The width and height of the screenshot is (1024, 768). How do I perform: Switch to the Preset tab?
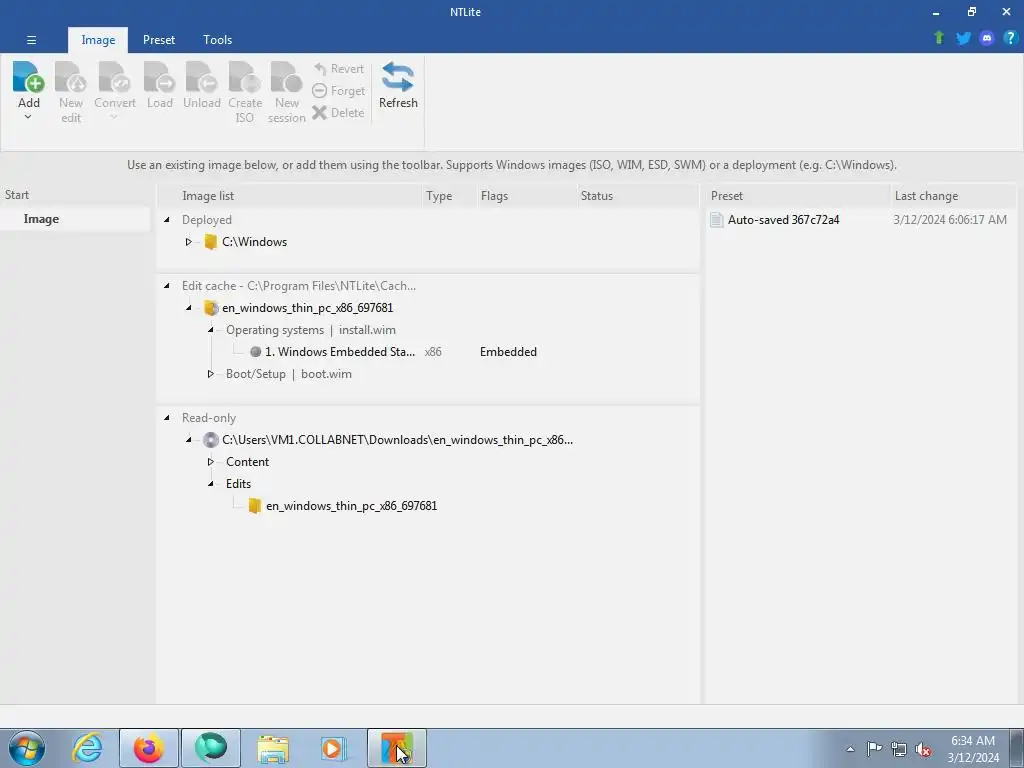pos(159,40)
